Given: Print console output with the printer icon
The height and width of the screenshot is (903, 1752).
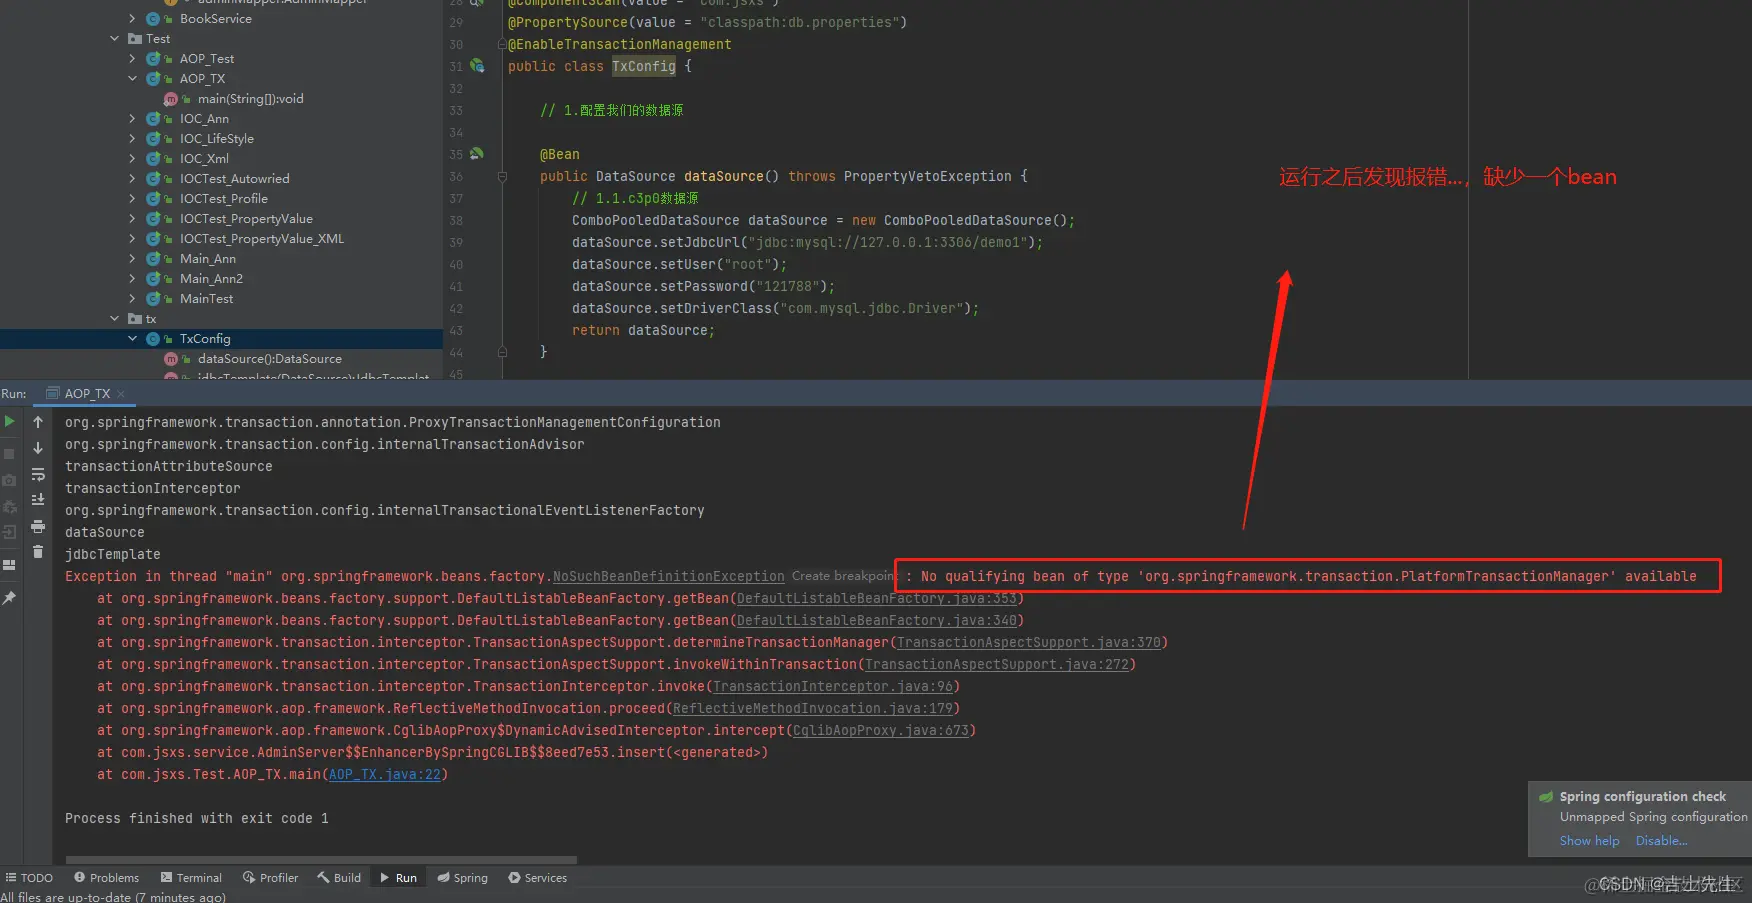Looking at the screenshot, I should point(38,526).
